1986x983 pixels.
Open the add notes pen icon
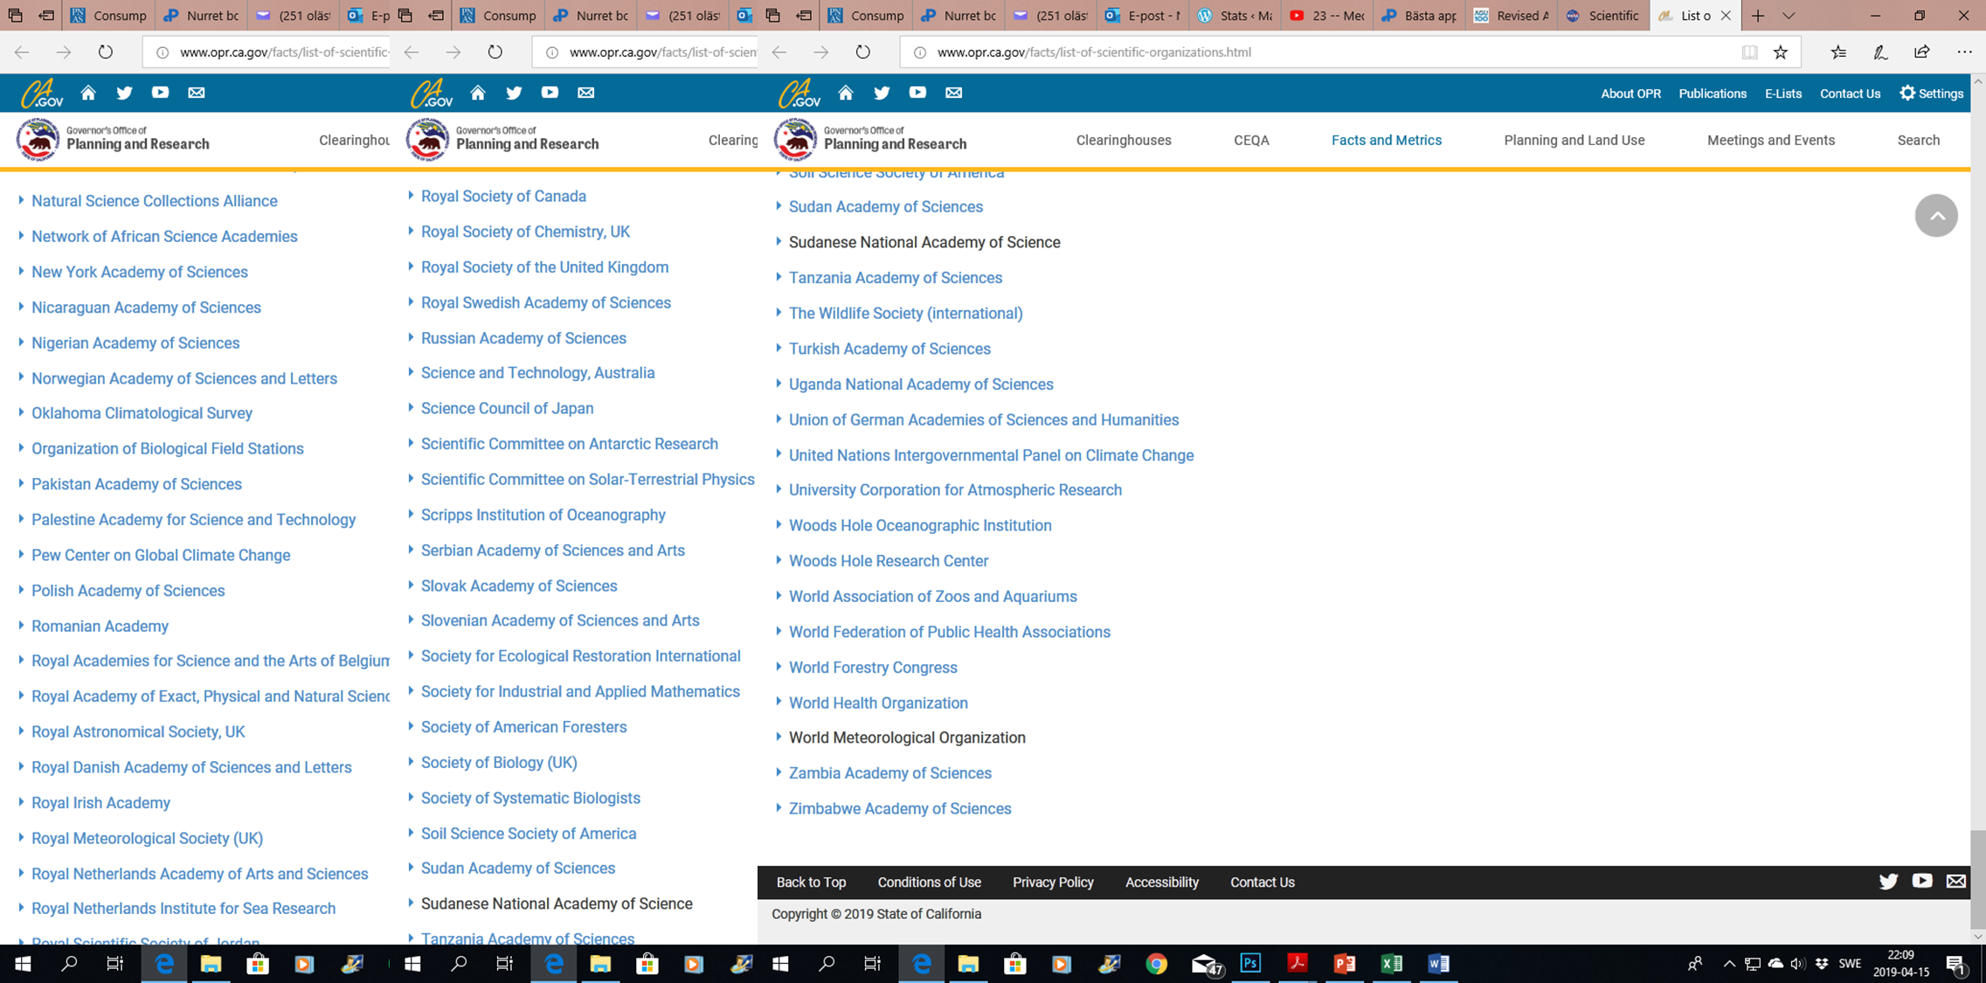coord(1880,52)
